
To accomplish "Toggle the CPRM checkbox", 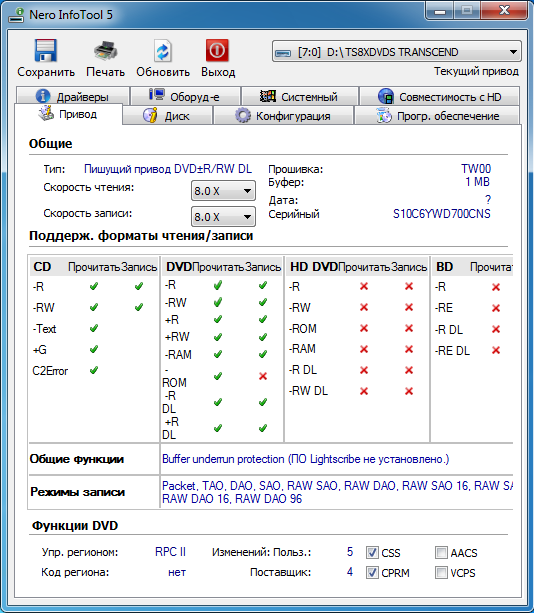I will click(x=372, y=573).
